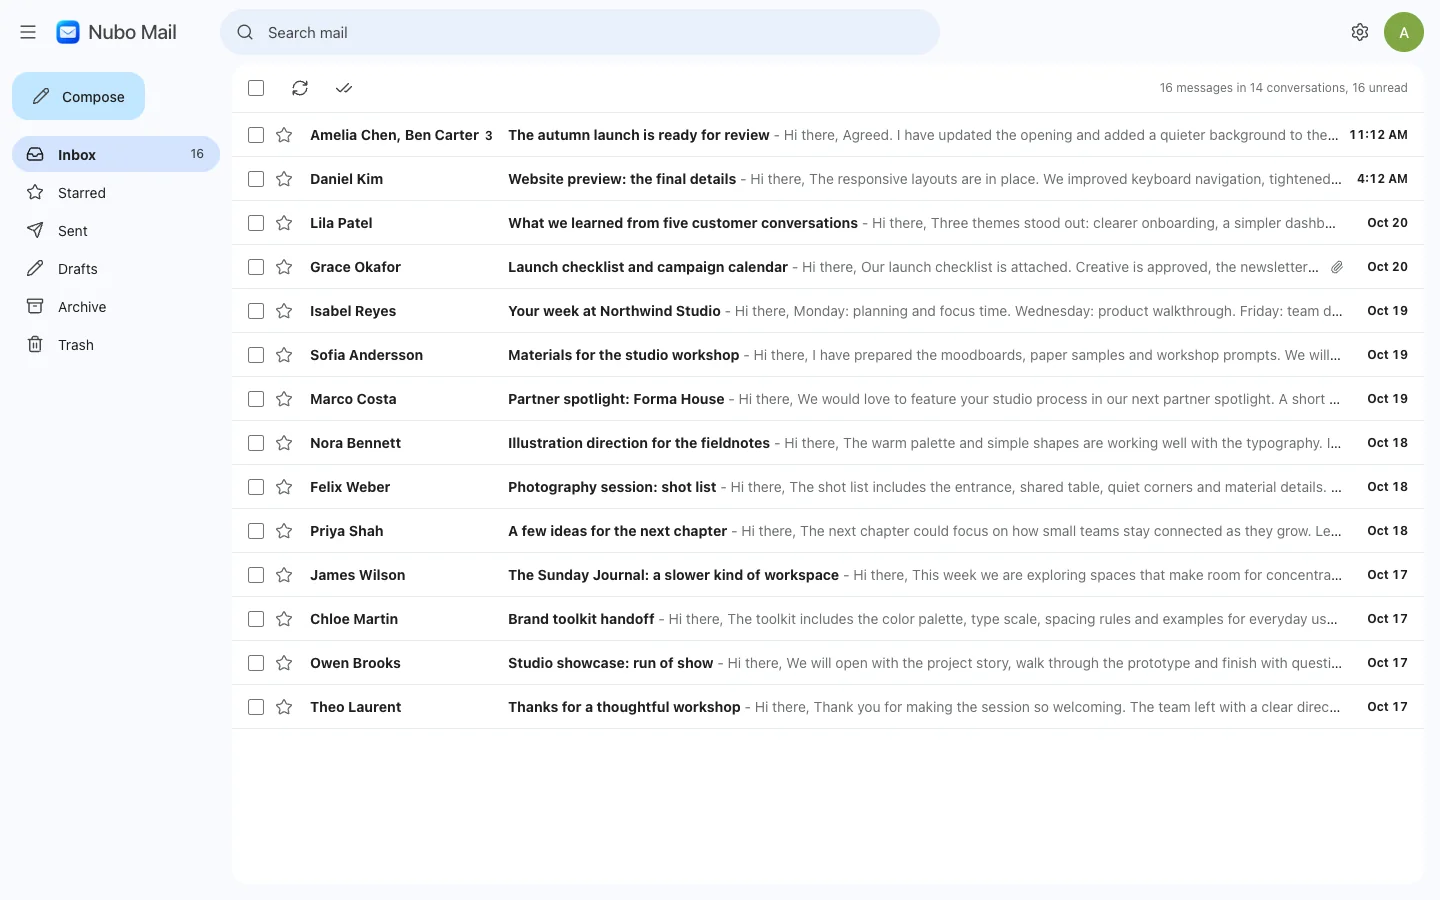Star the Priya Shah email
Screen dimensions: 1440x900
(284, 531)
